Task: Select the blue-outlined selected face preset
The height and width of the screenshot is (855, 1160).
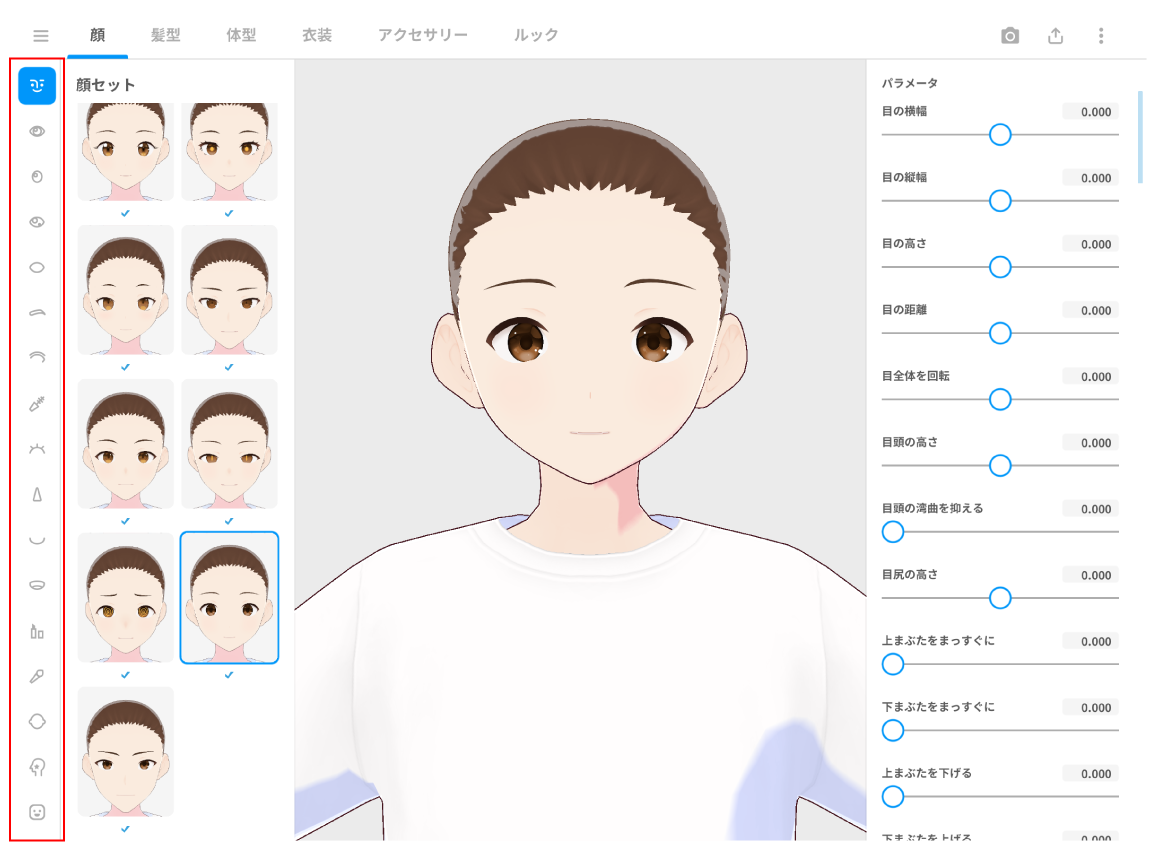Action: [229, 598]
